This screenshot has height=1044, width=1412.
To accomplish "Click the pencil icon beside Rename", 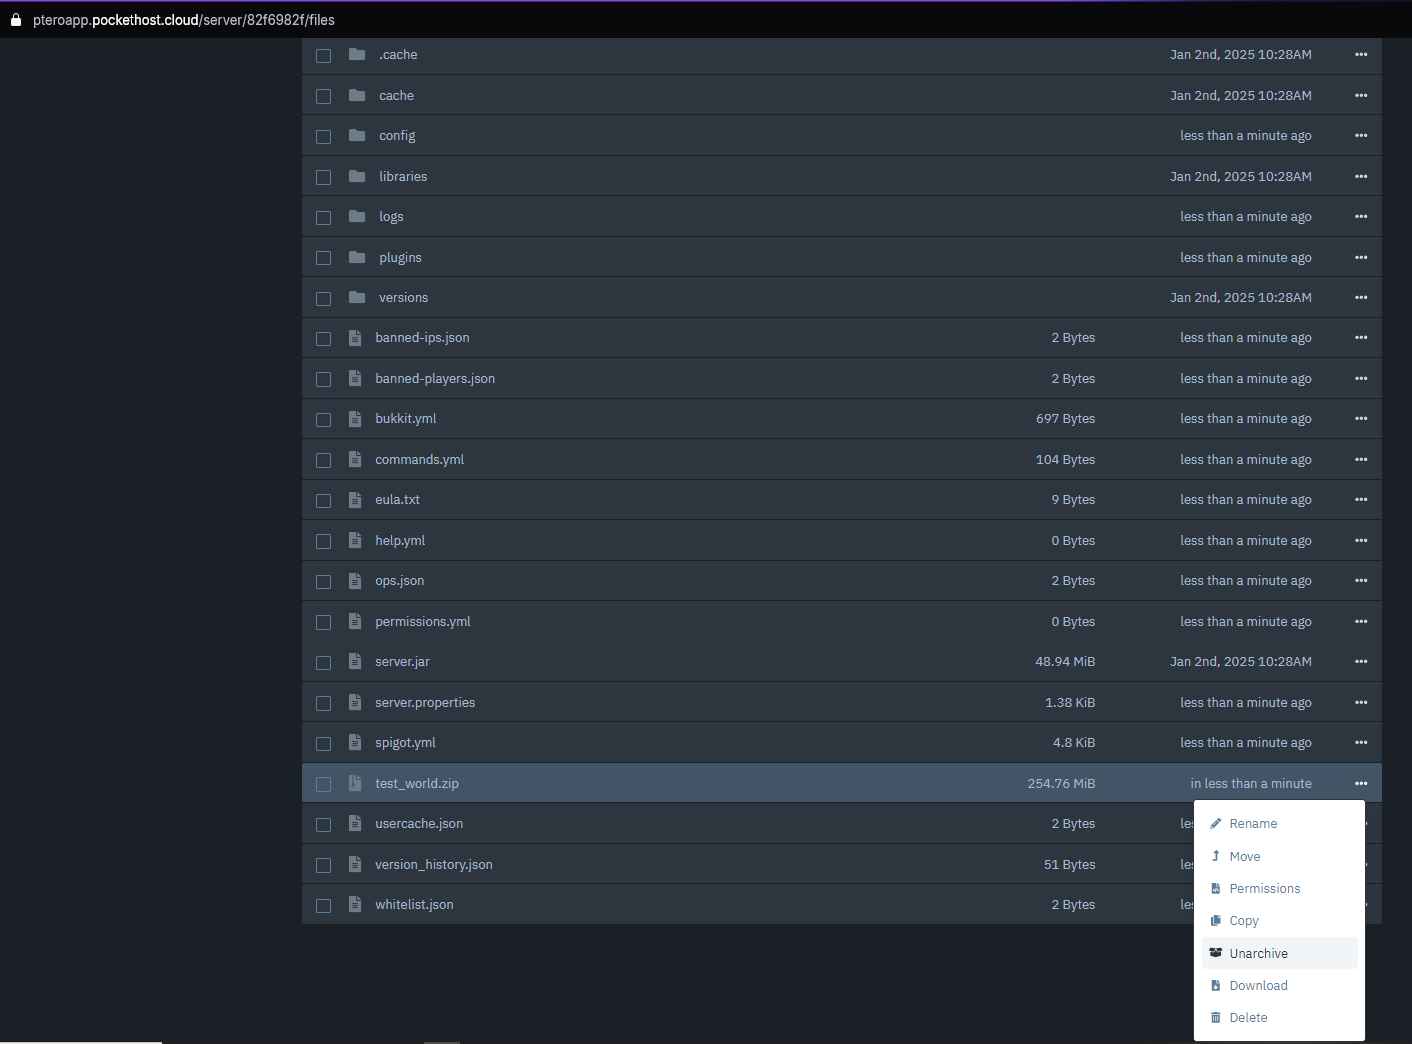I will [x=1216, y=824].
